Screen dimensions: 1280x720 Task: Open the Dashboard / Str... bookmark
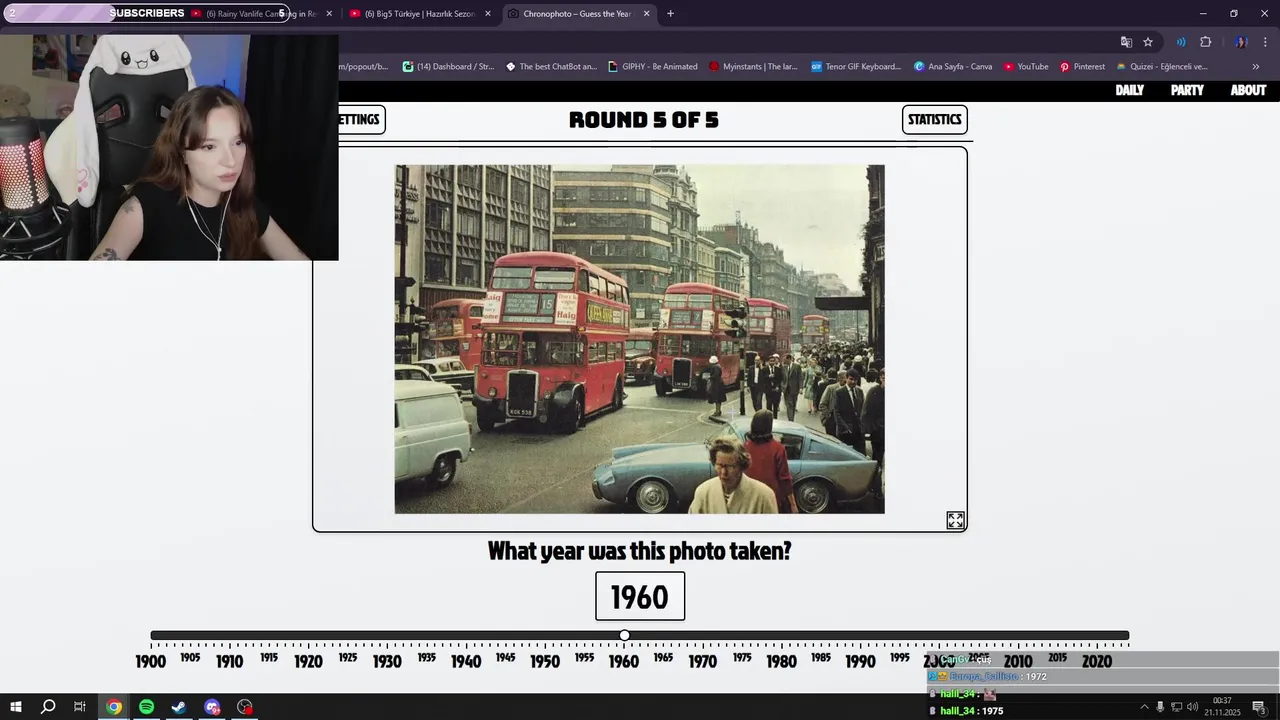448,67
